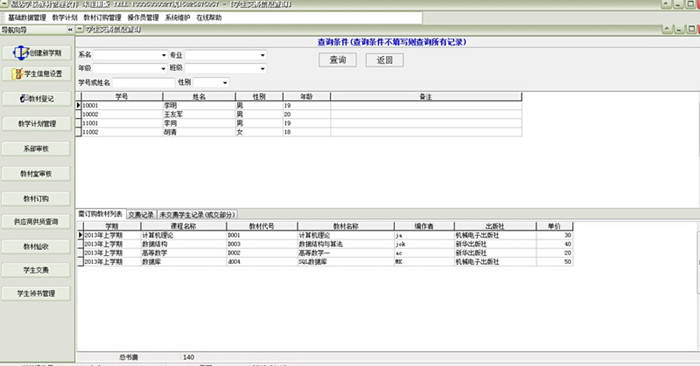Switch to the 需订购教材列表 tab
Screen dimensions: 700x366
point(100,214)
